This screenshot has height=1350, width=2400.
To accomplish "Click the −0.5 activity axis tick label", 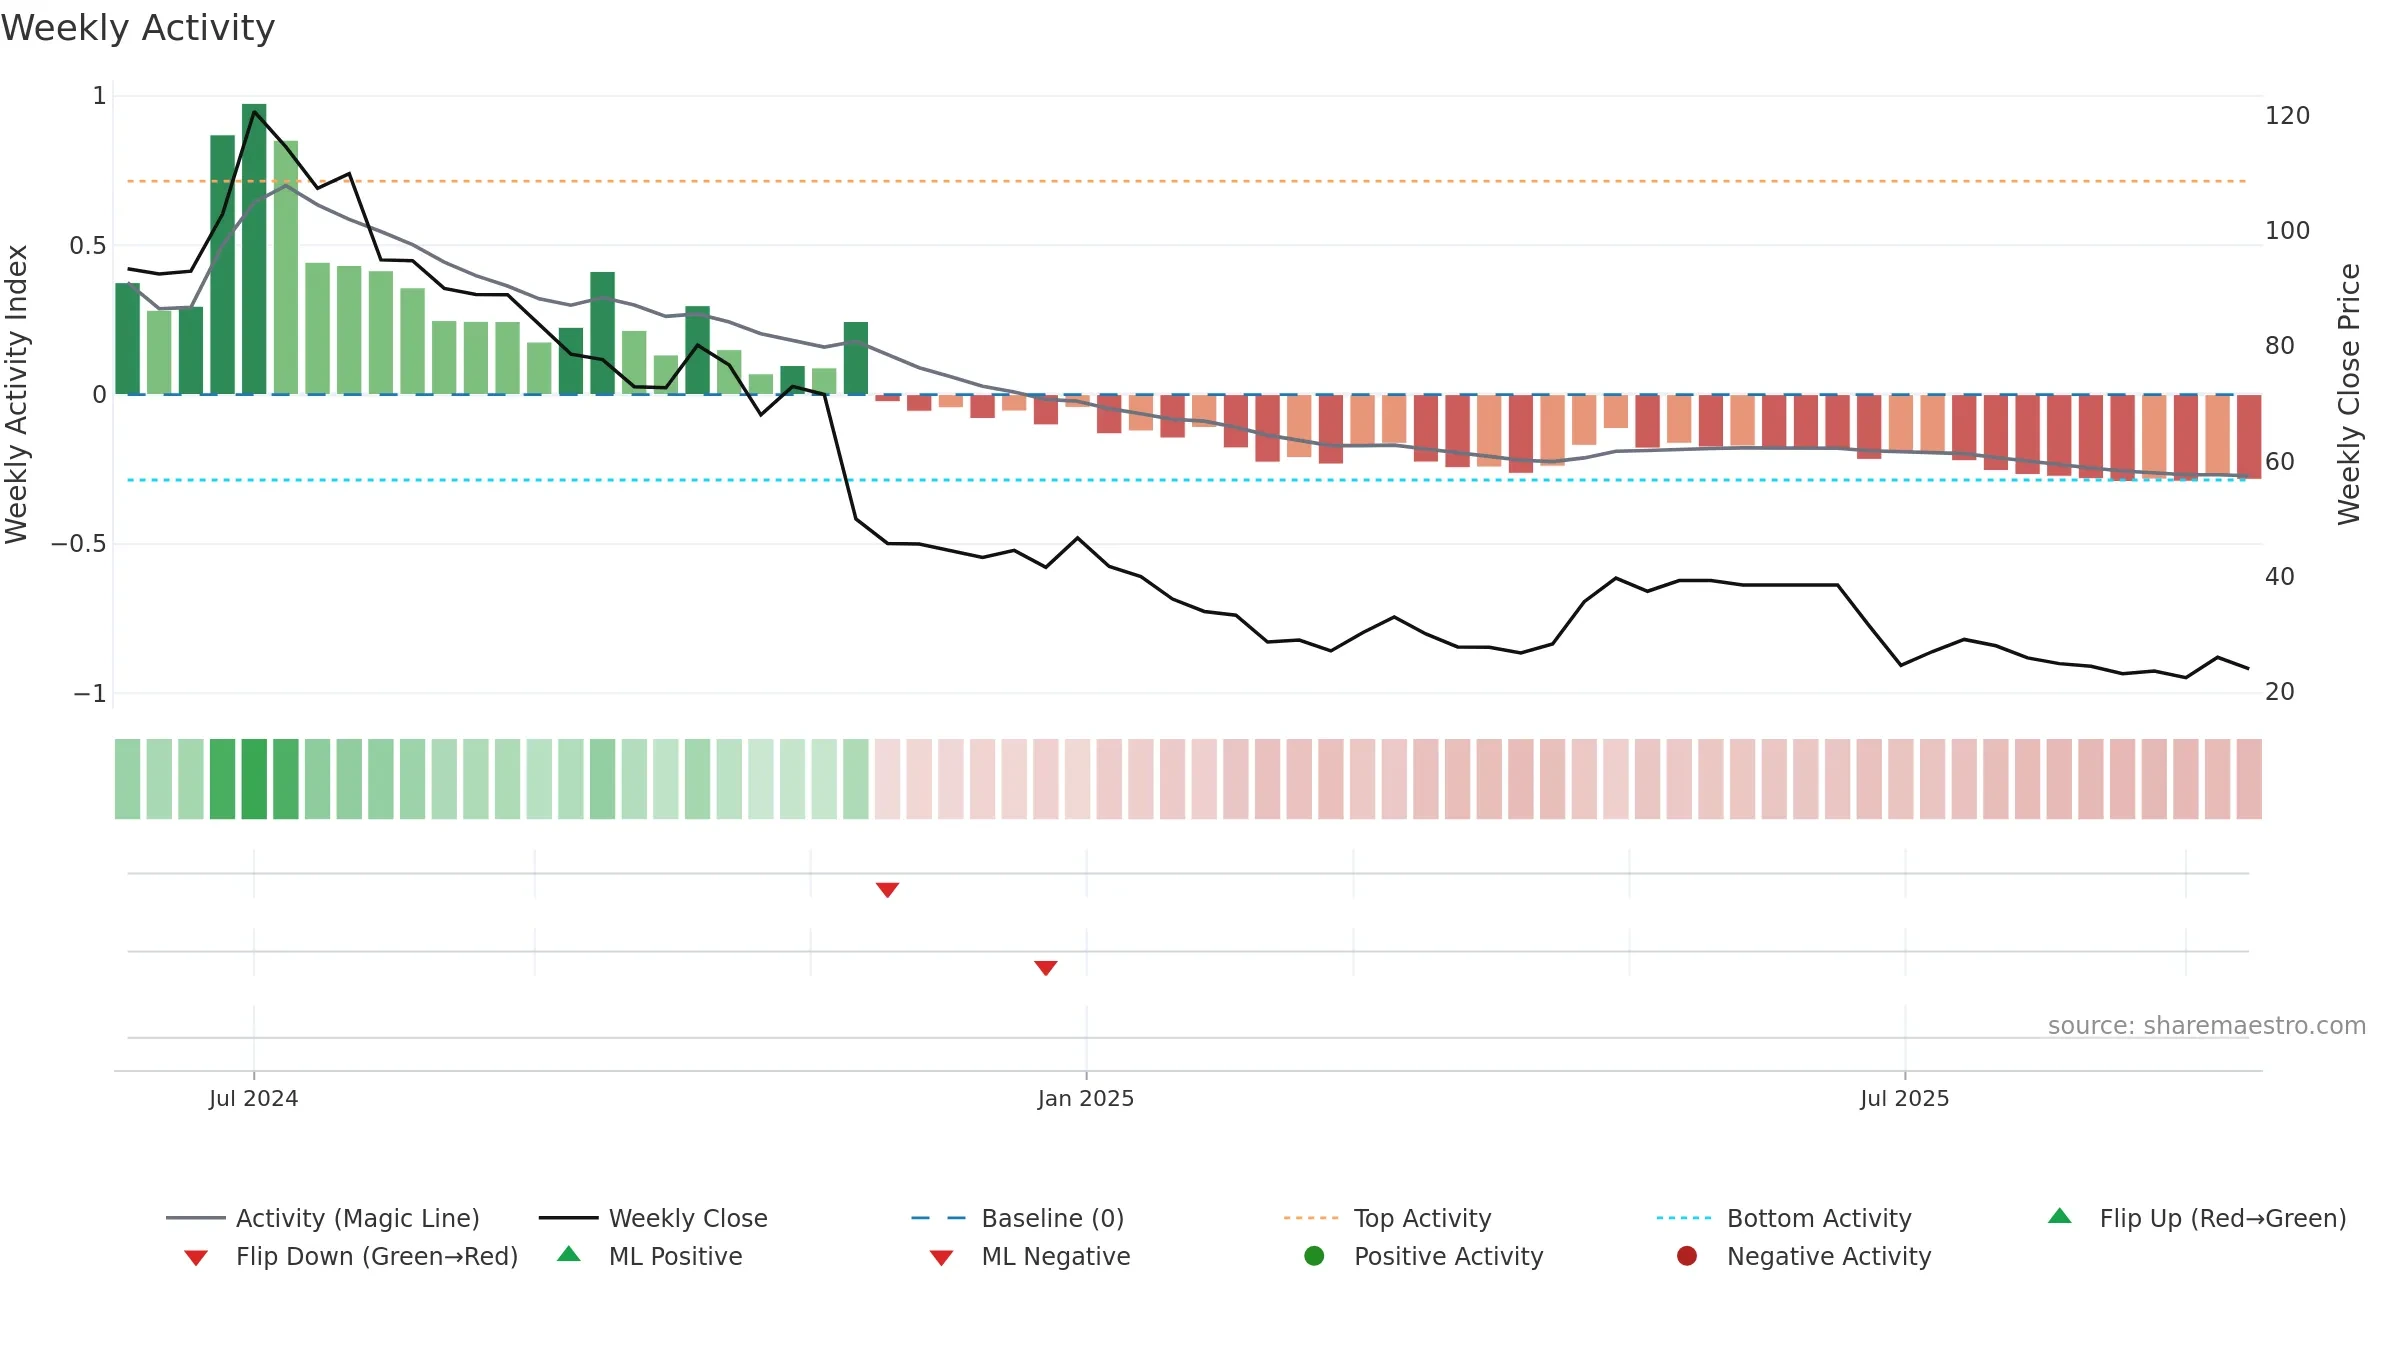I will 79,544.
